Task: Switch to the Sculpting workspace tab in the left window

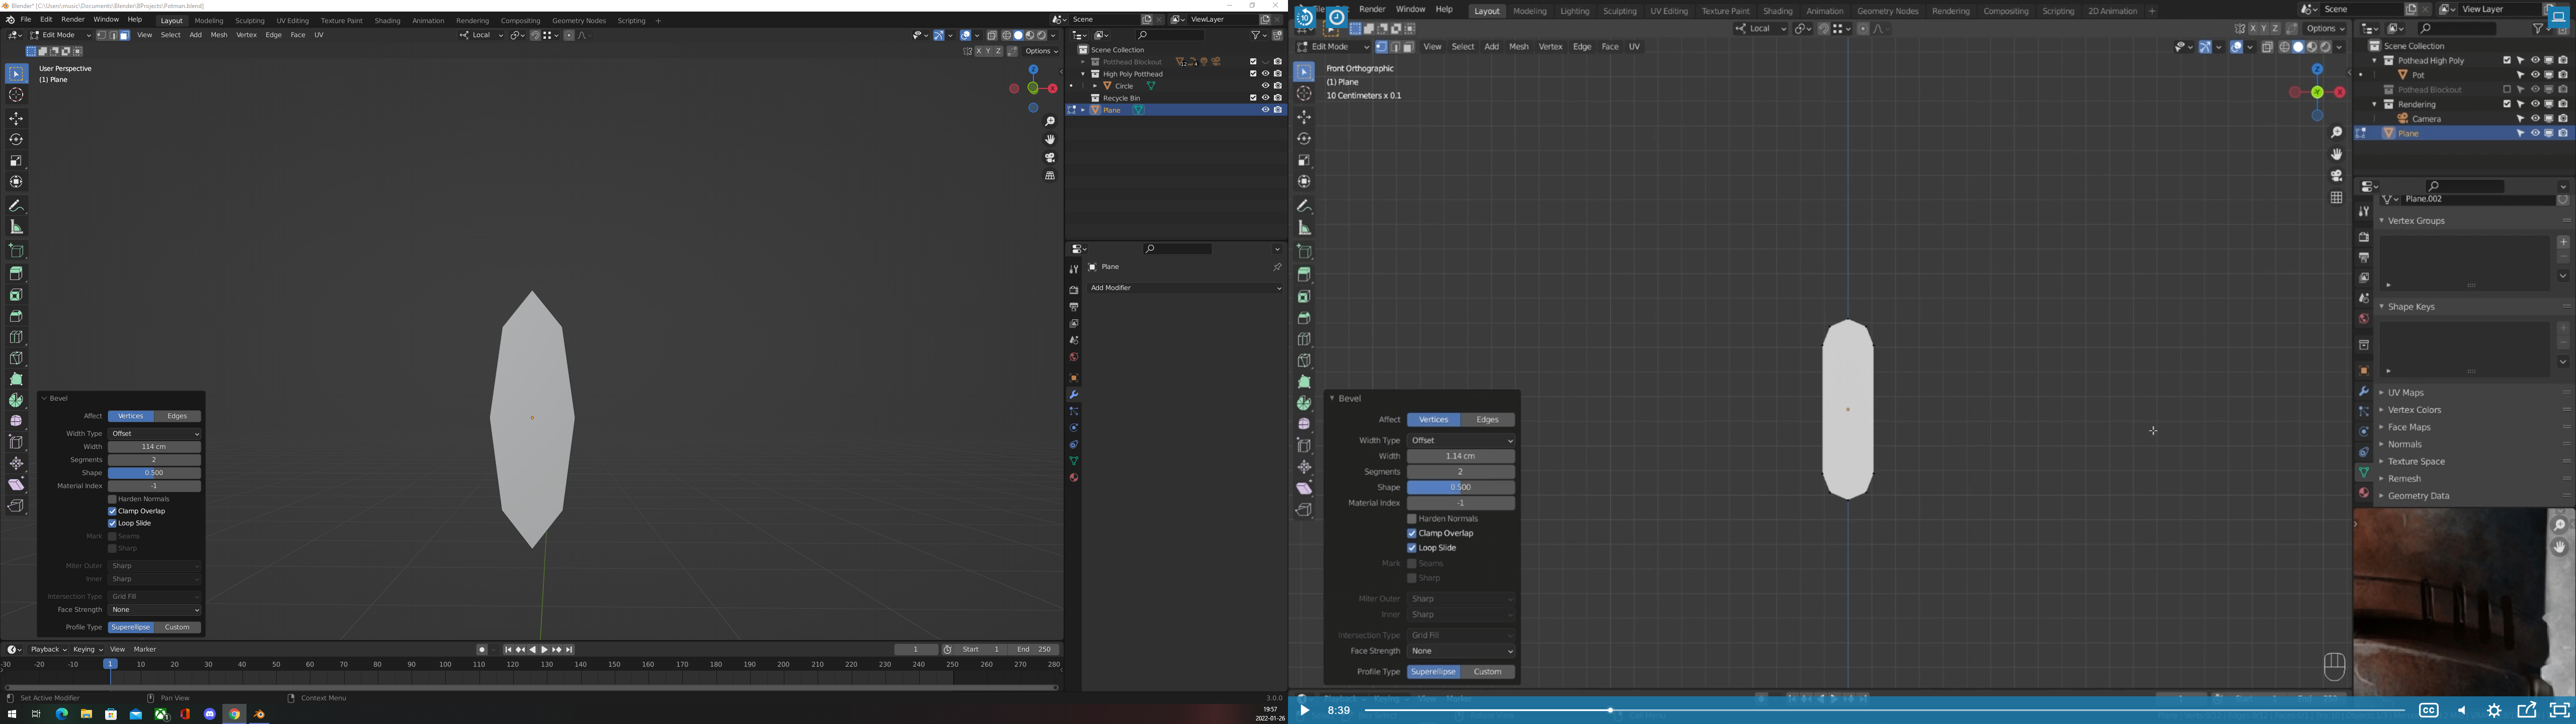Action: [x=250, y=21]
